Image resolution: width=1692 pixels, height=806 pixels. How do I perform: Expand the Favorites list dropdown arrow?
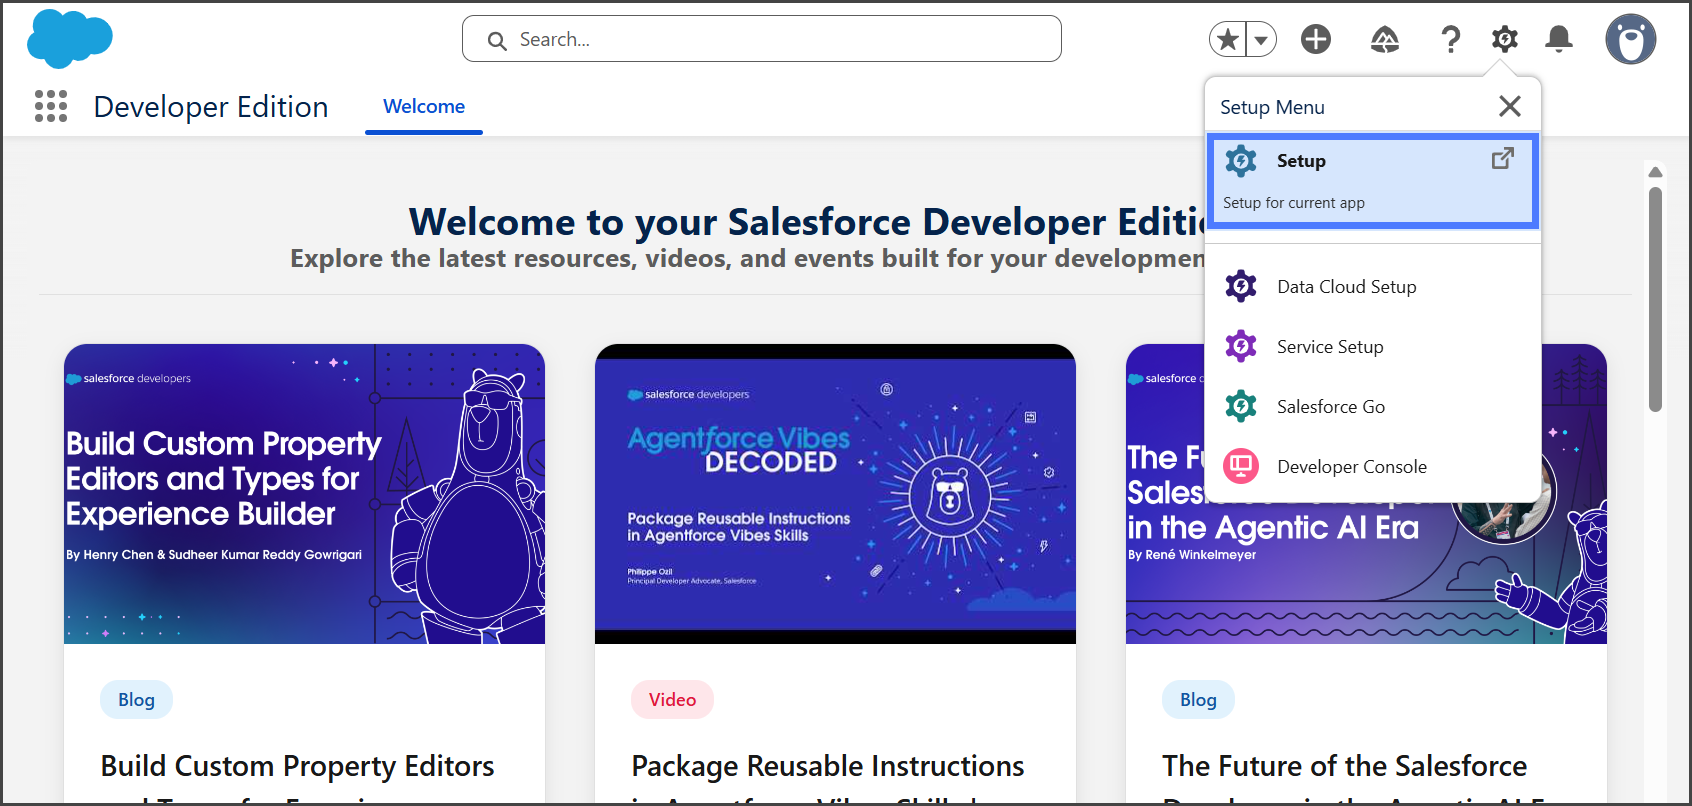coord(1261,40)
